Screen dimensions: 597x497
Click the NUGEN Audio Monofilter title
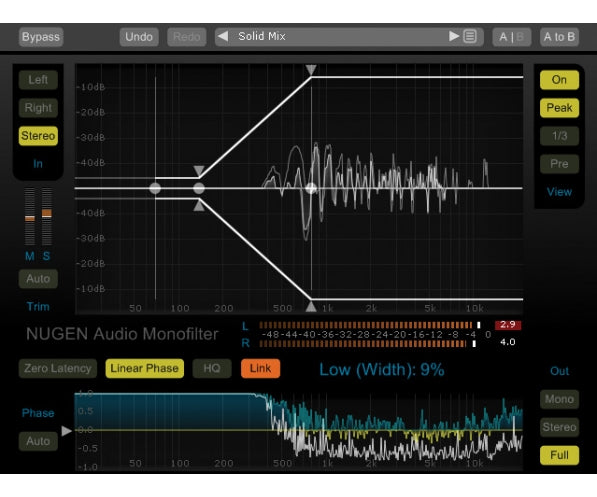[122, 334]
